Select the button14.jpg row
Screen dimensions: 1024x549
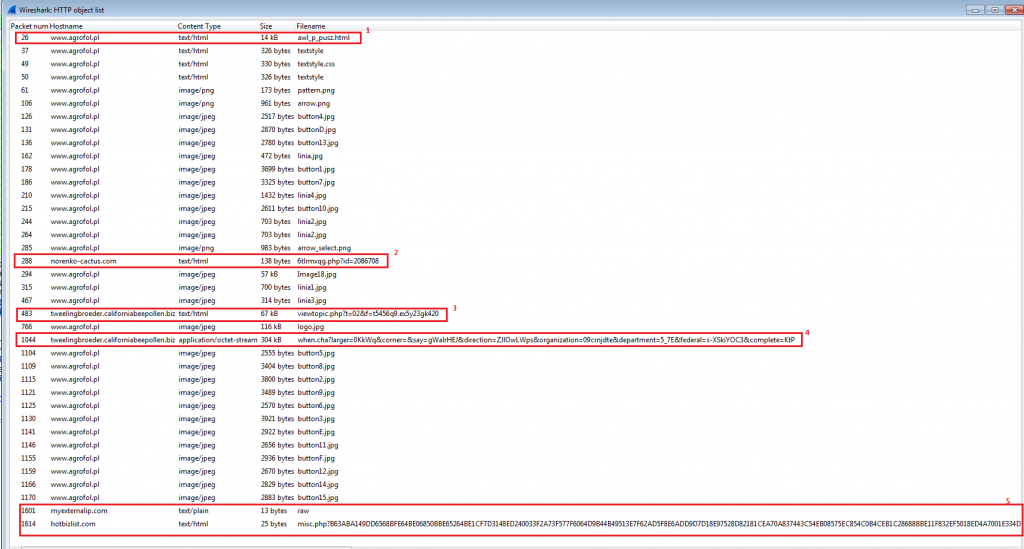pyautogui.click(x=516, y=484)
